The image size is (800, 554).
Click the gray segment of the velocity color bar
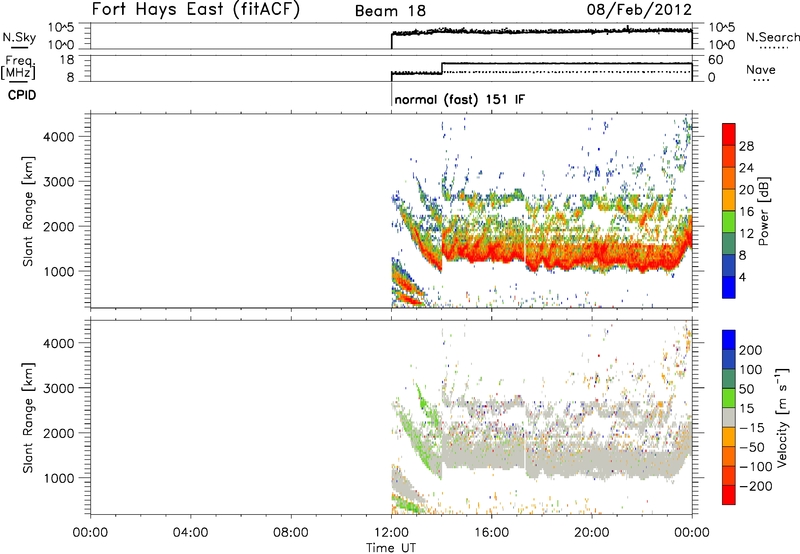pyautogui.click(x=729, y=417)
